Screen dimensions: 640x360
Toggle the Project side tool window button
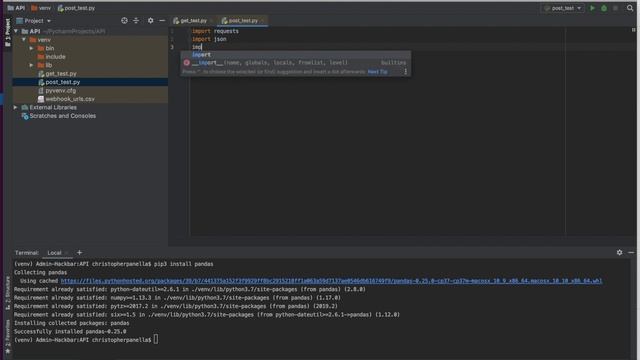coord(7,32)
